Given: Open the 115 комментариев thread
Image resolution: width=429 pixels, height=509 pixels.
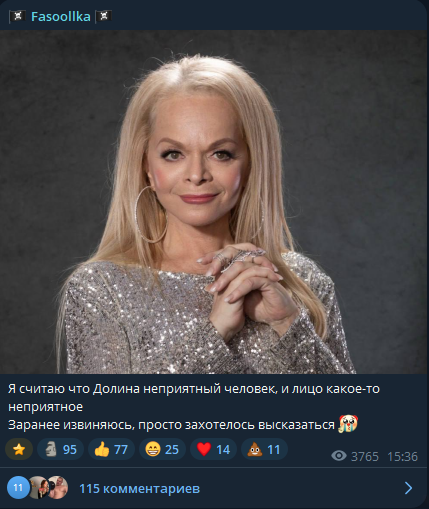Looking at the screenshot, I should 139,488.
